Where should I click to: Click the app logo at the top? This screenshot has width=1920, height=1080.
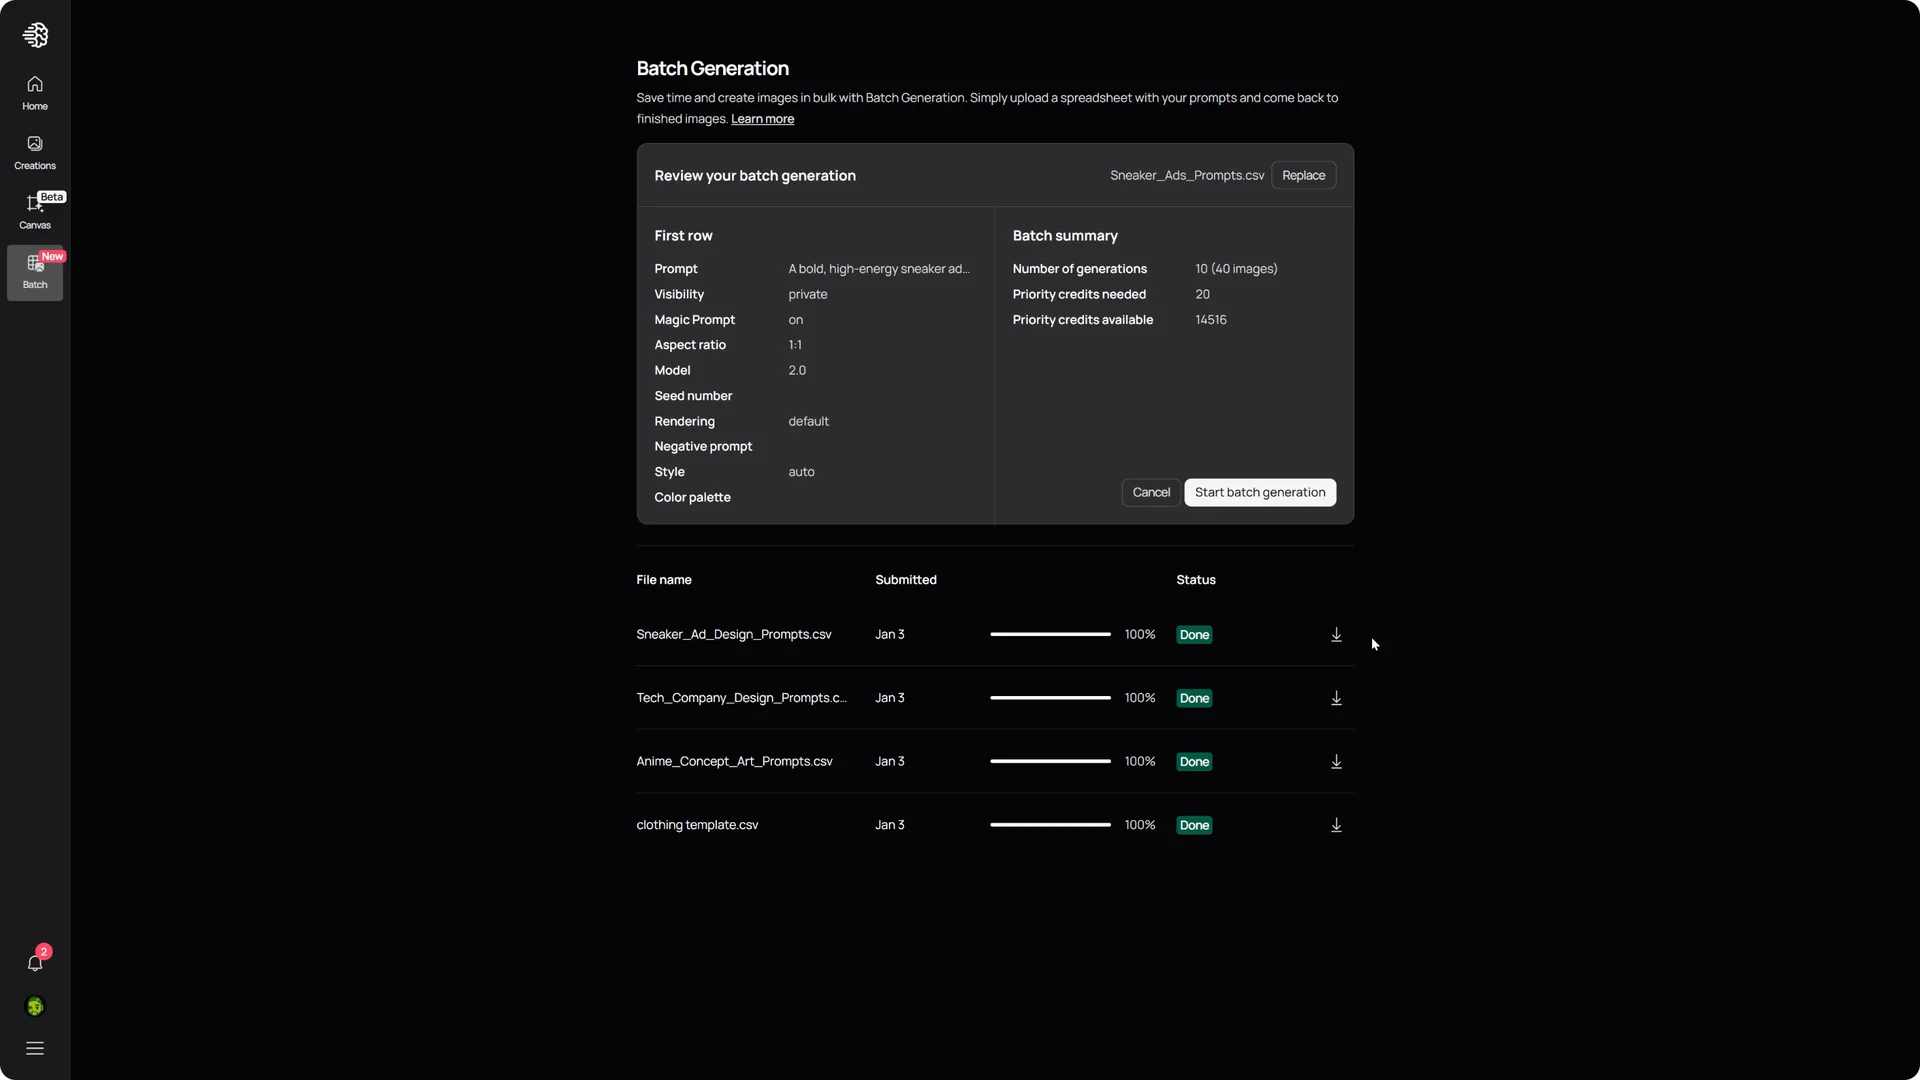(x=35, y=34)
